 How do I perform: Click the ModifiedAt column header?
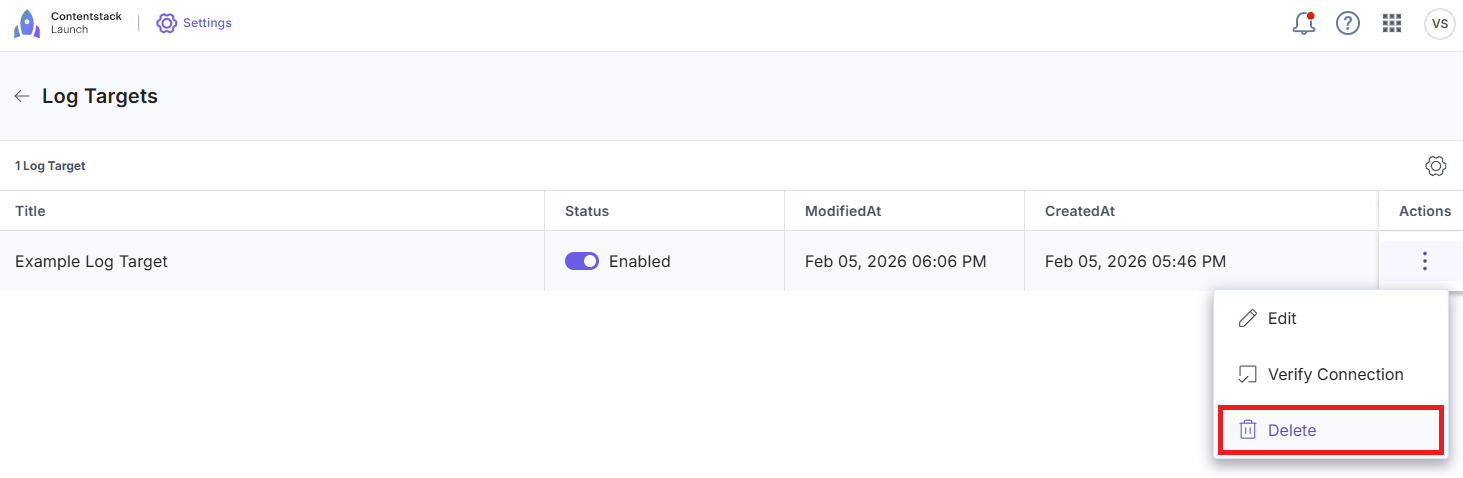pyautogui.click(x=843, y=211)
